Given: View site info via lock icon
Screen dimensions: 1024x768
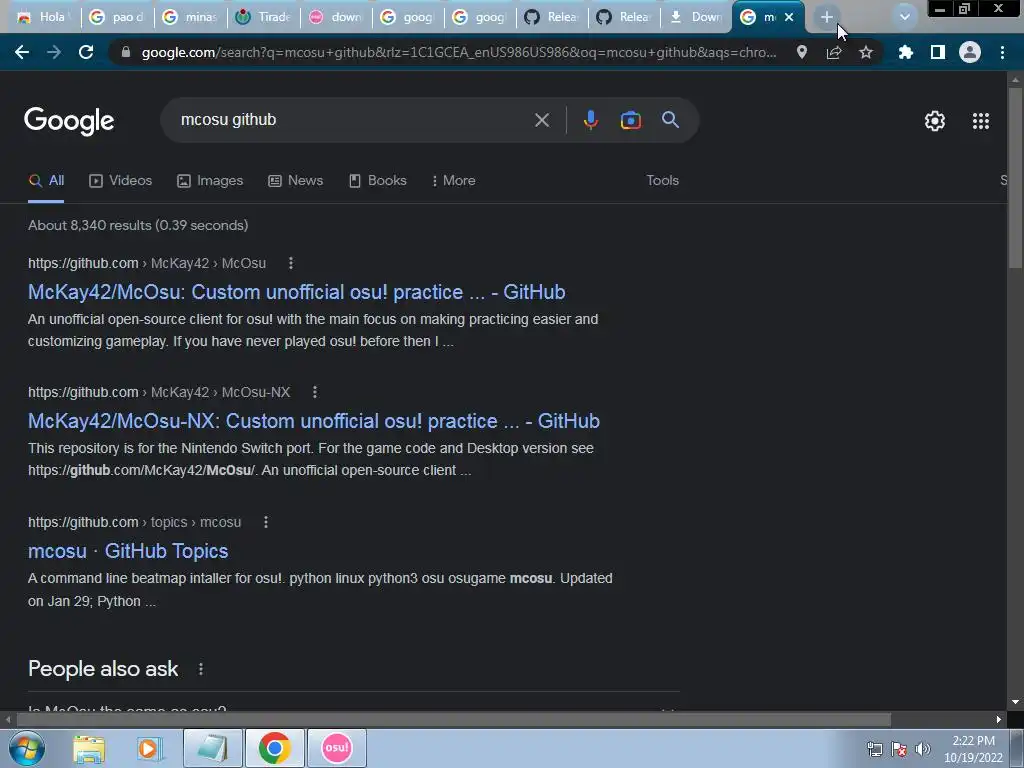Looking at the screenshot, I should (126, 52).
